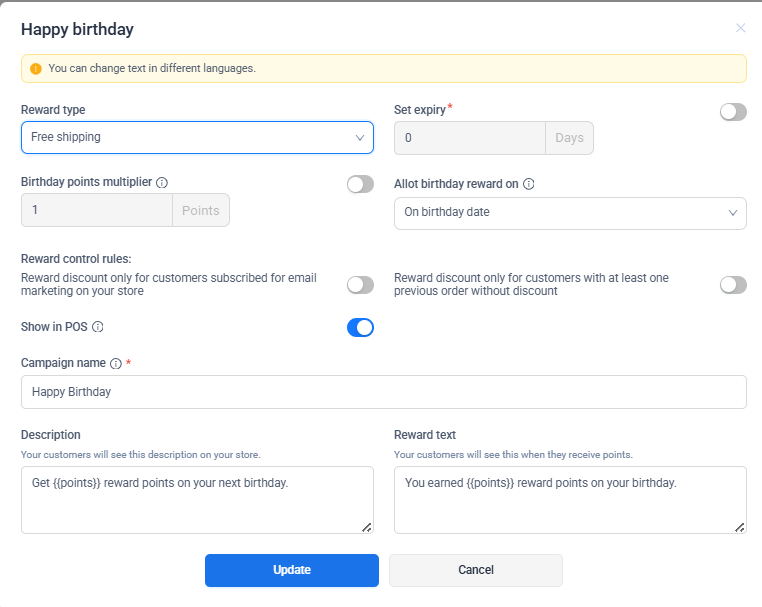Click resize handle of Description text area
Viewport: 762px width, 607px height.
tap(366, 527)
